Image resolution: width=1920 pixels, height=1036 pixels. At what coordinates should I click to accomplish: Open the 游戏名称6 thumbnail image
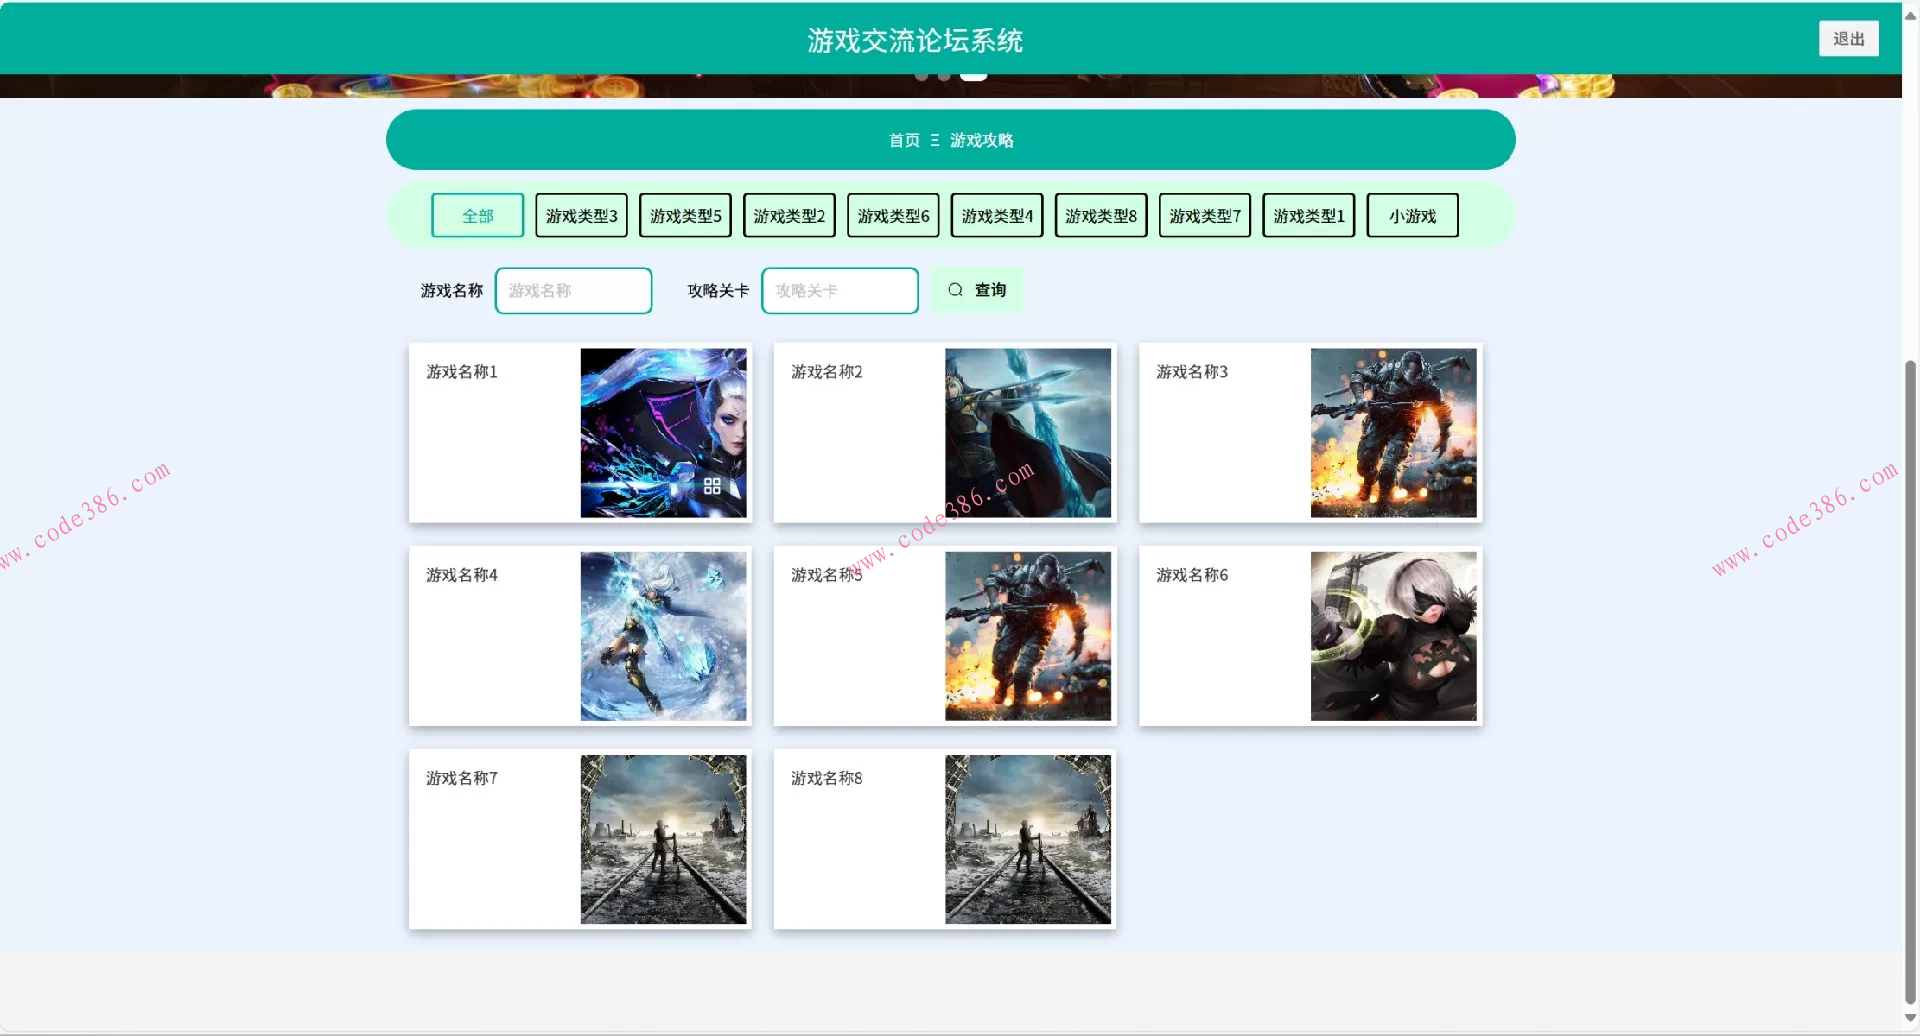[1393, 636]
